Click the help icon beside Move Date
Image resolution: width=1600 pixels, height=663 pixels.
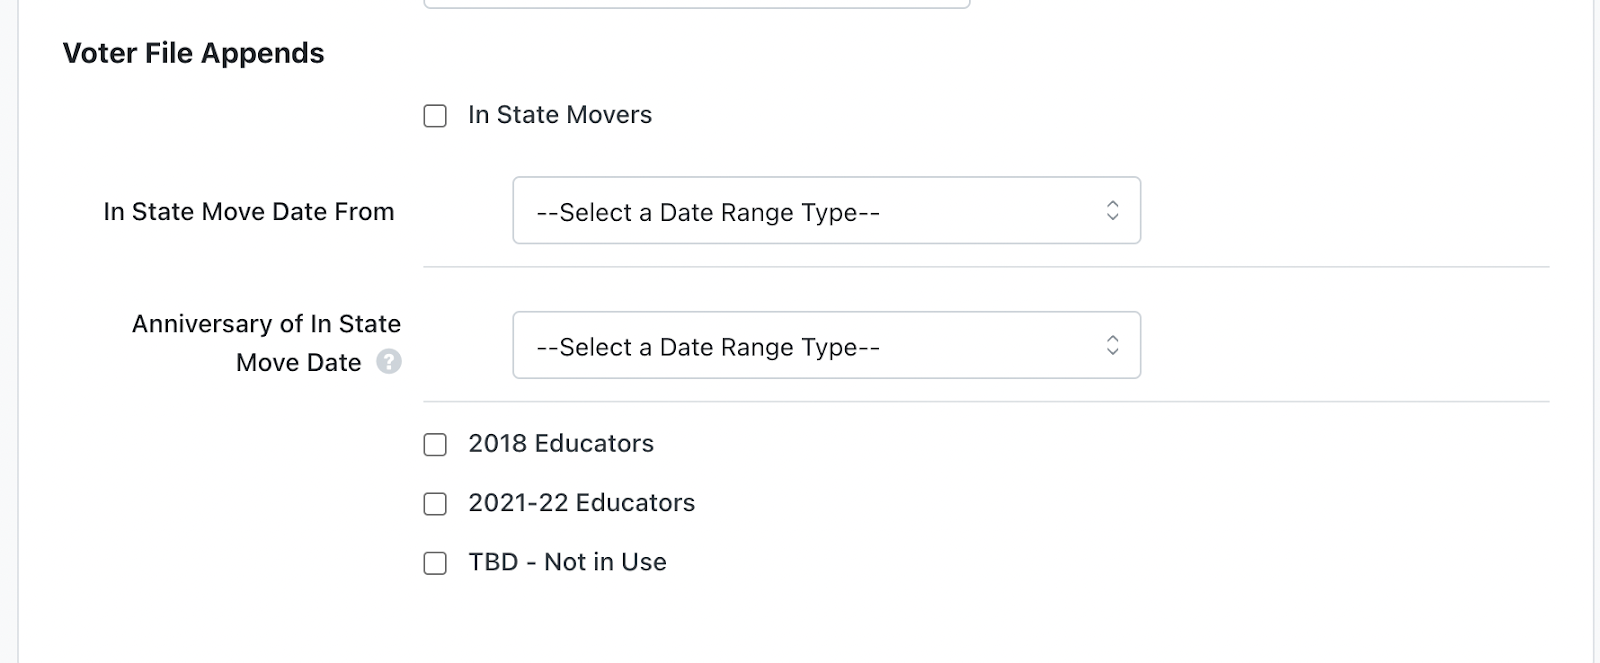pyautogui.click(x=389, y=362)
